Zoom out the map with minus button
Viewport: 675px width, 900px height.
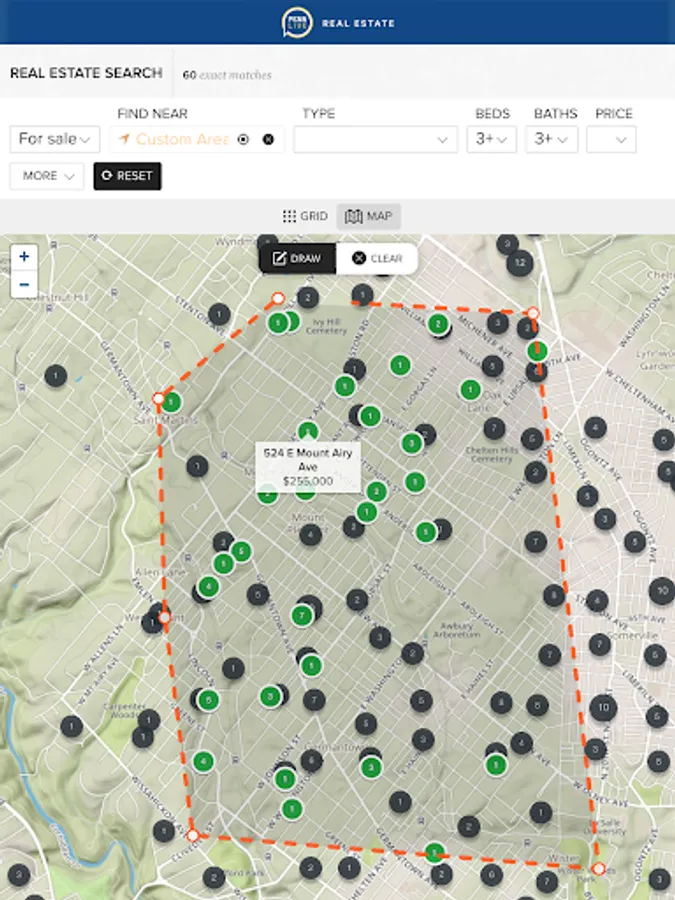(24, 284)
